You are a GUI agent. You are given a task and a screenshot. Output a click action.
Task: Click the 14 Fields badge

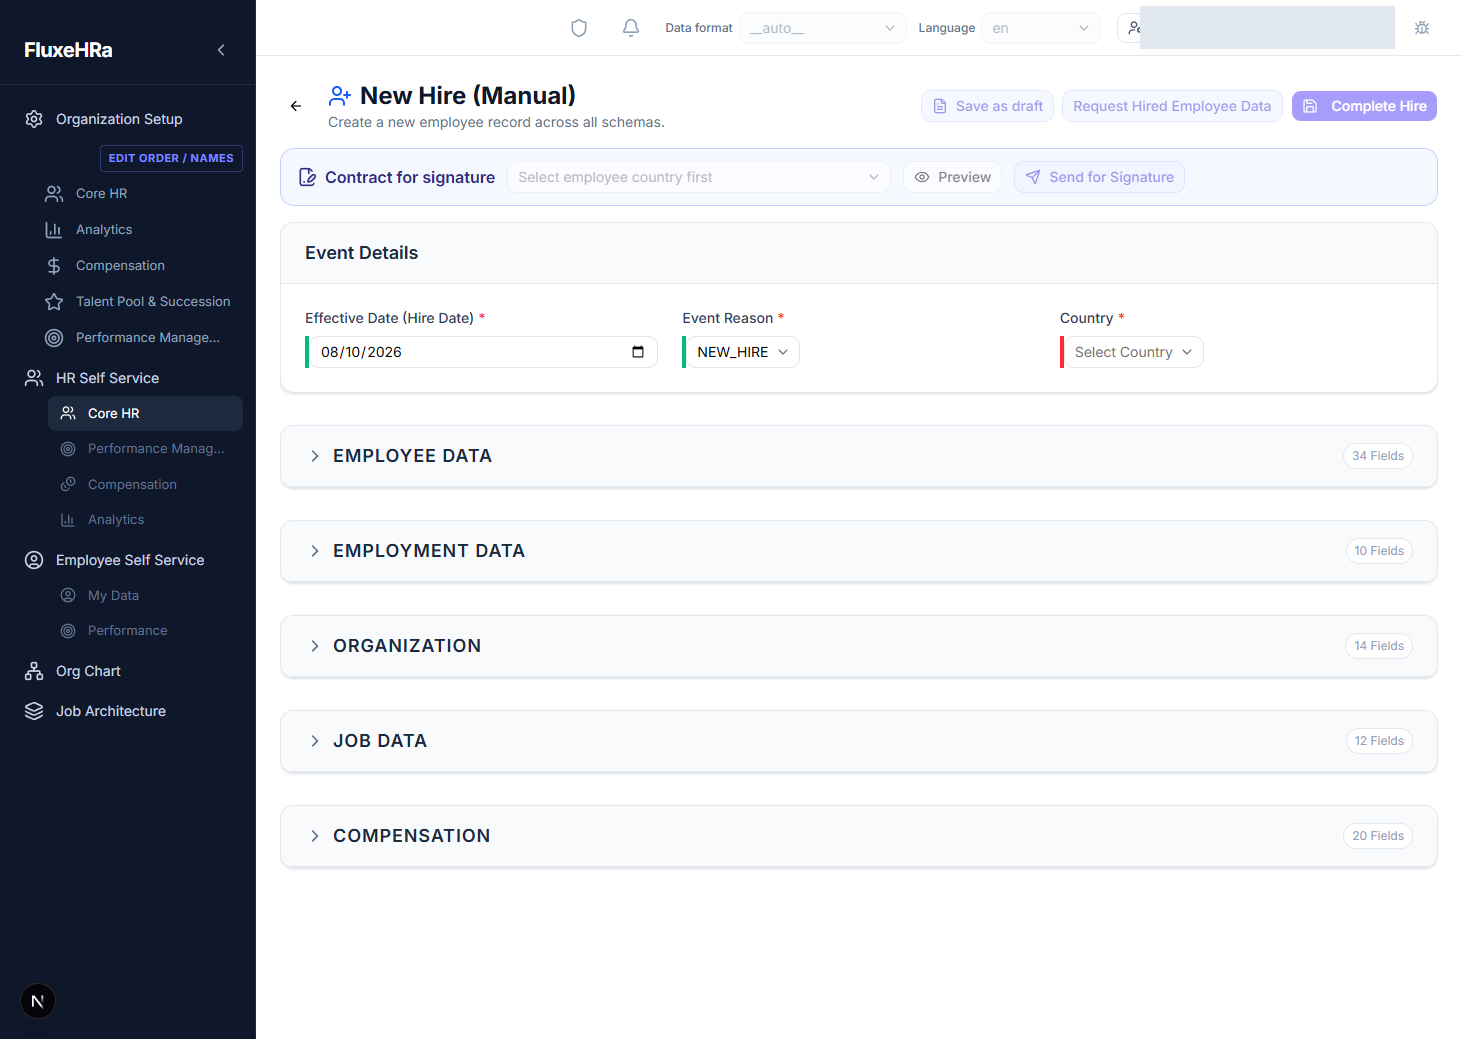(1379, 646)
